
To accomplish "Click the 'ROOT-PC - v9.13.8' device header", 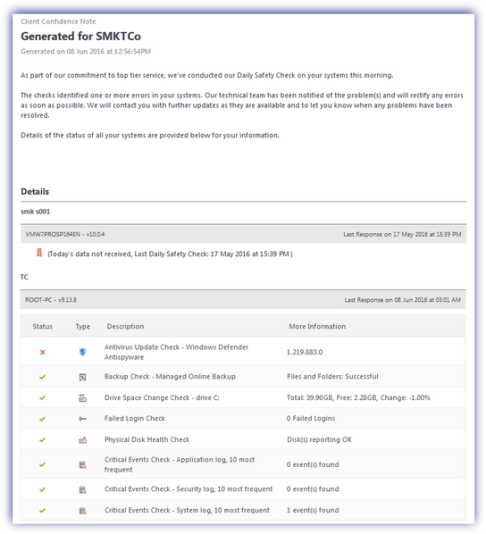I will pyautogui.click(x=51, y=300).
